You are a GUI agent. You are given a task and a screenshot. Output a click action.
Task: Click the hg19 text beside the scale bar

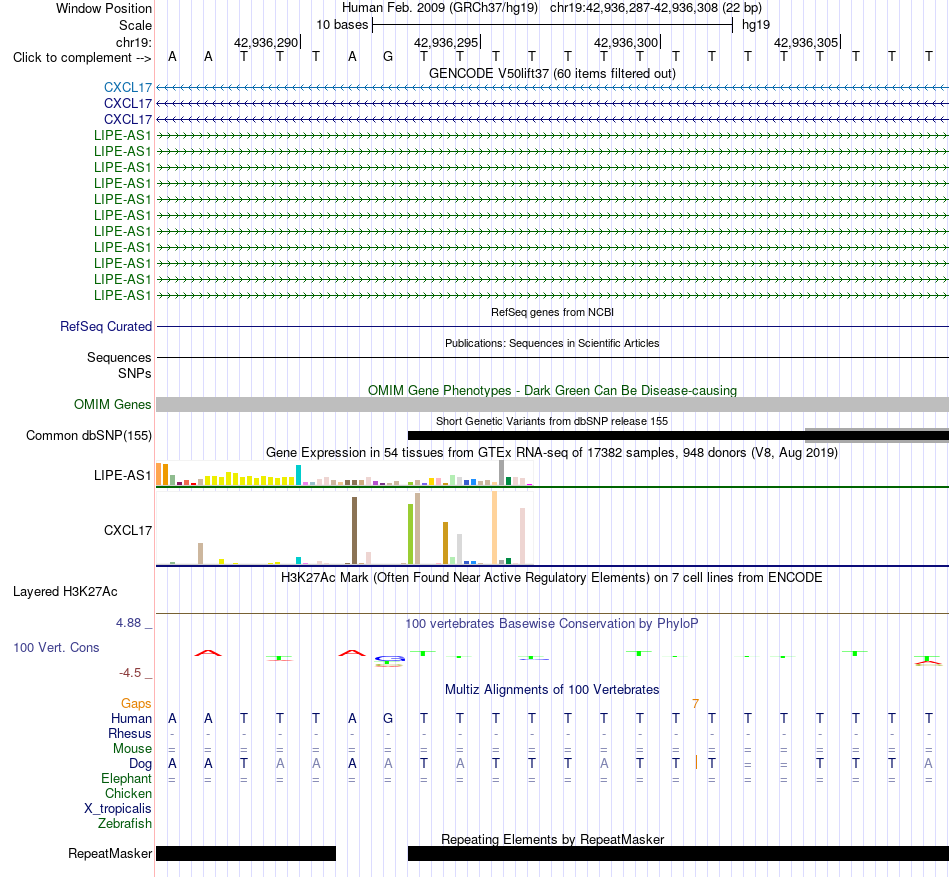tap(756, 25)
